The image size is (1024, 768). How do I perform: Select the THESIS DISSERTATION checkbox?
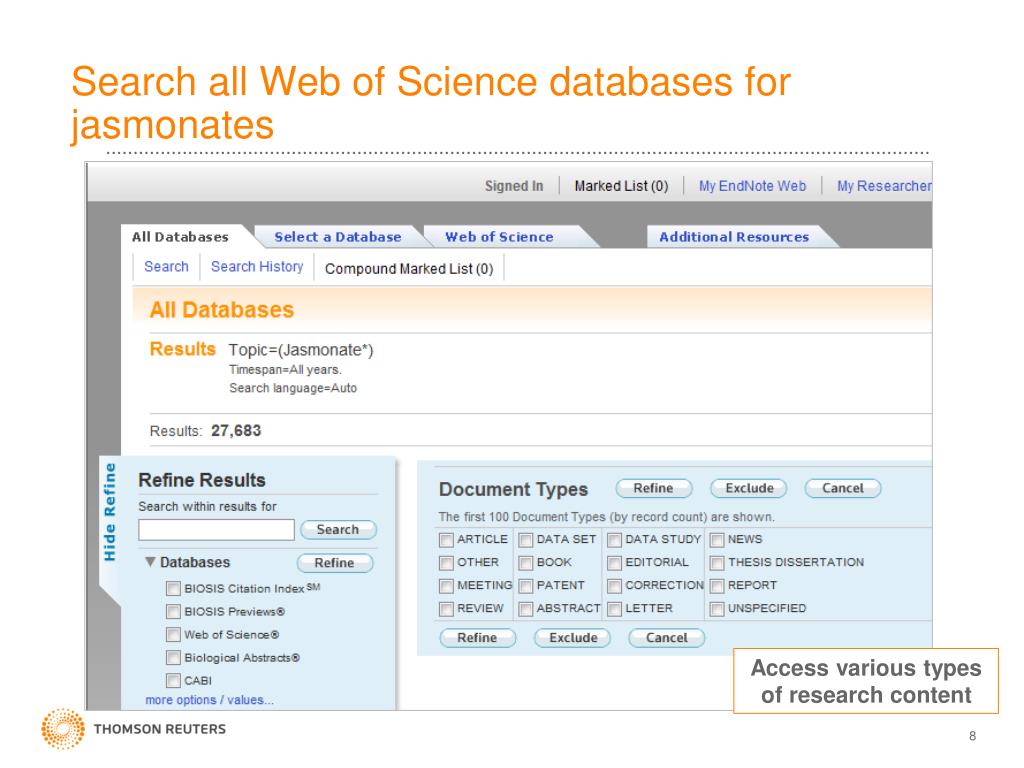(717, 563)
